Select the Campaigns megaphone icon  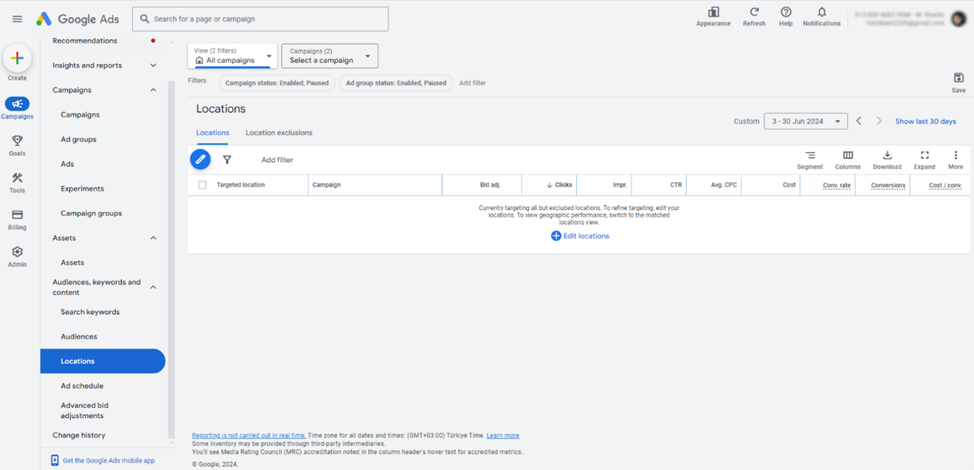pos(17,104)
